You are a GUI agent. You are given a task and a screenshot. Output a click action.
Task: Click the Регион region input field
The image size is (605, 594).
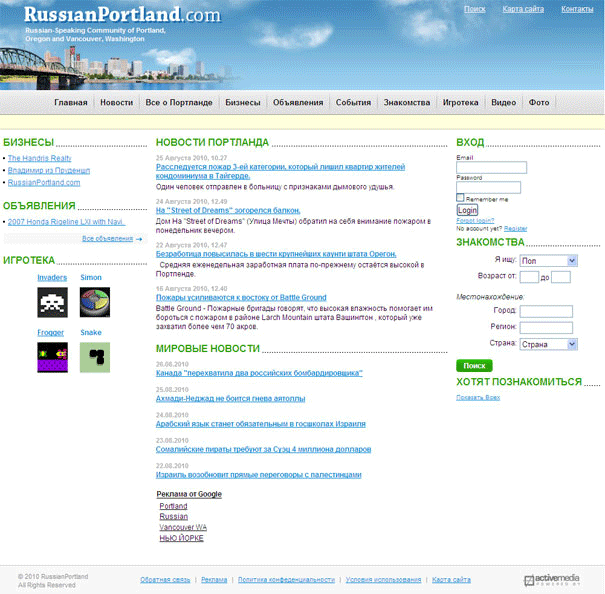point(546,328)
